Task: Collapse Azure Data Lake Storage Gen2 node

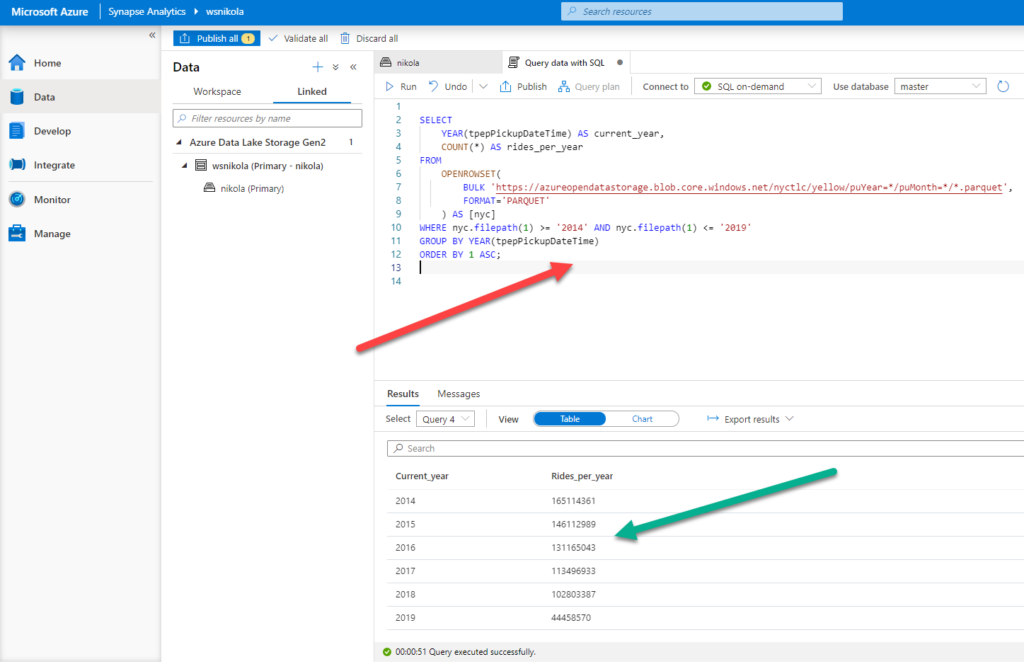Action: coord(179,142)
